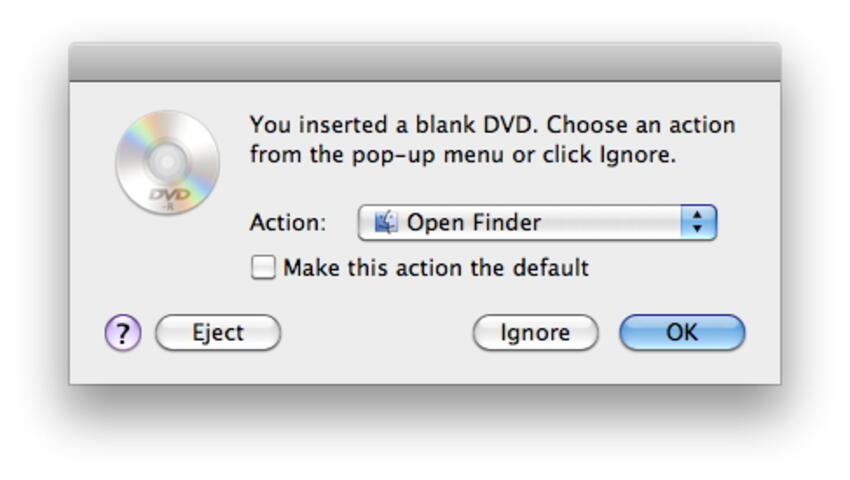Open the Action pop-up showing Open Finder
850x480 pixels.
click(x=537, y=222)
